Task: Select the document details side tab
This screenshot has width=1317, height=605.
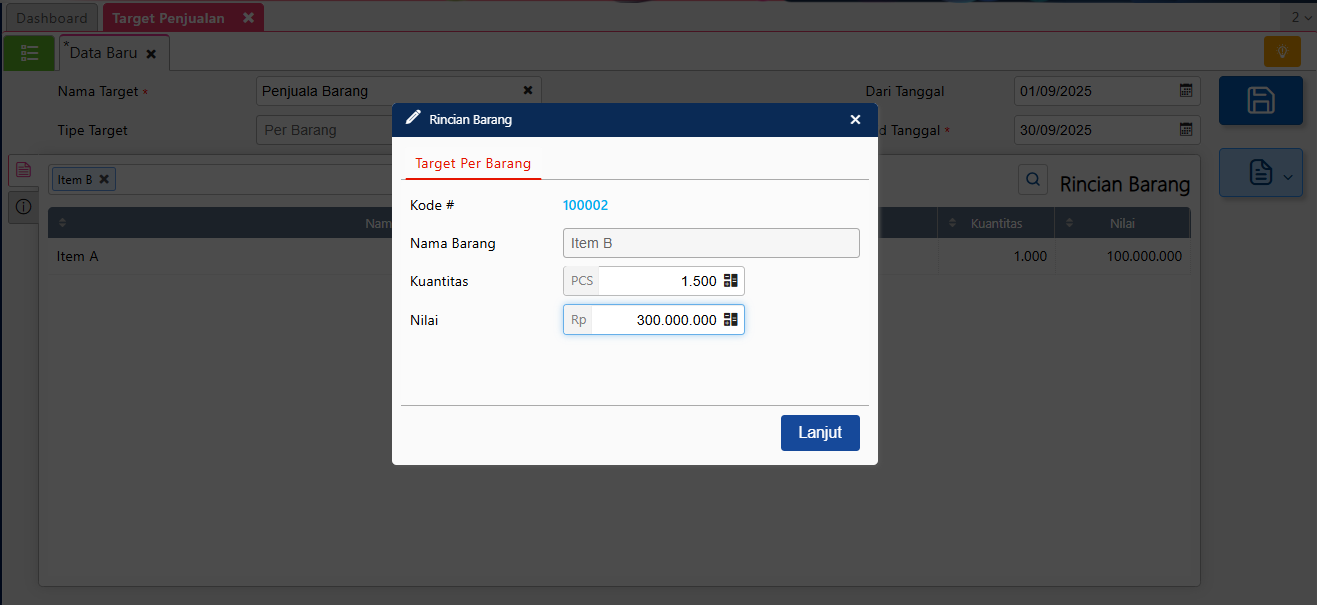Action: 24,170
